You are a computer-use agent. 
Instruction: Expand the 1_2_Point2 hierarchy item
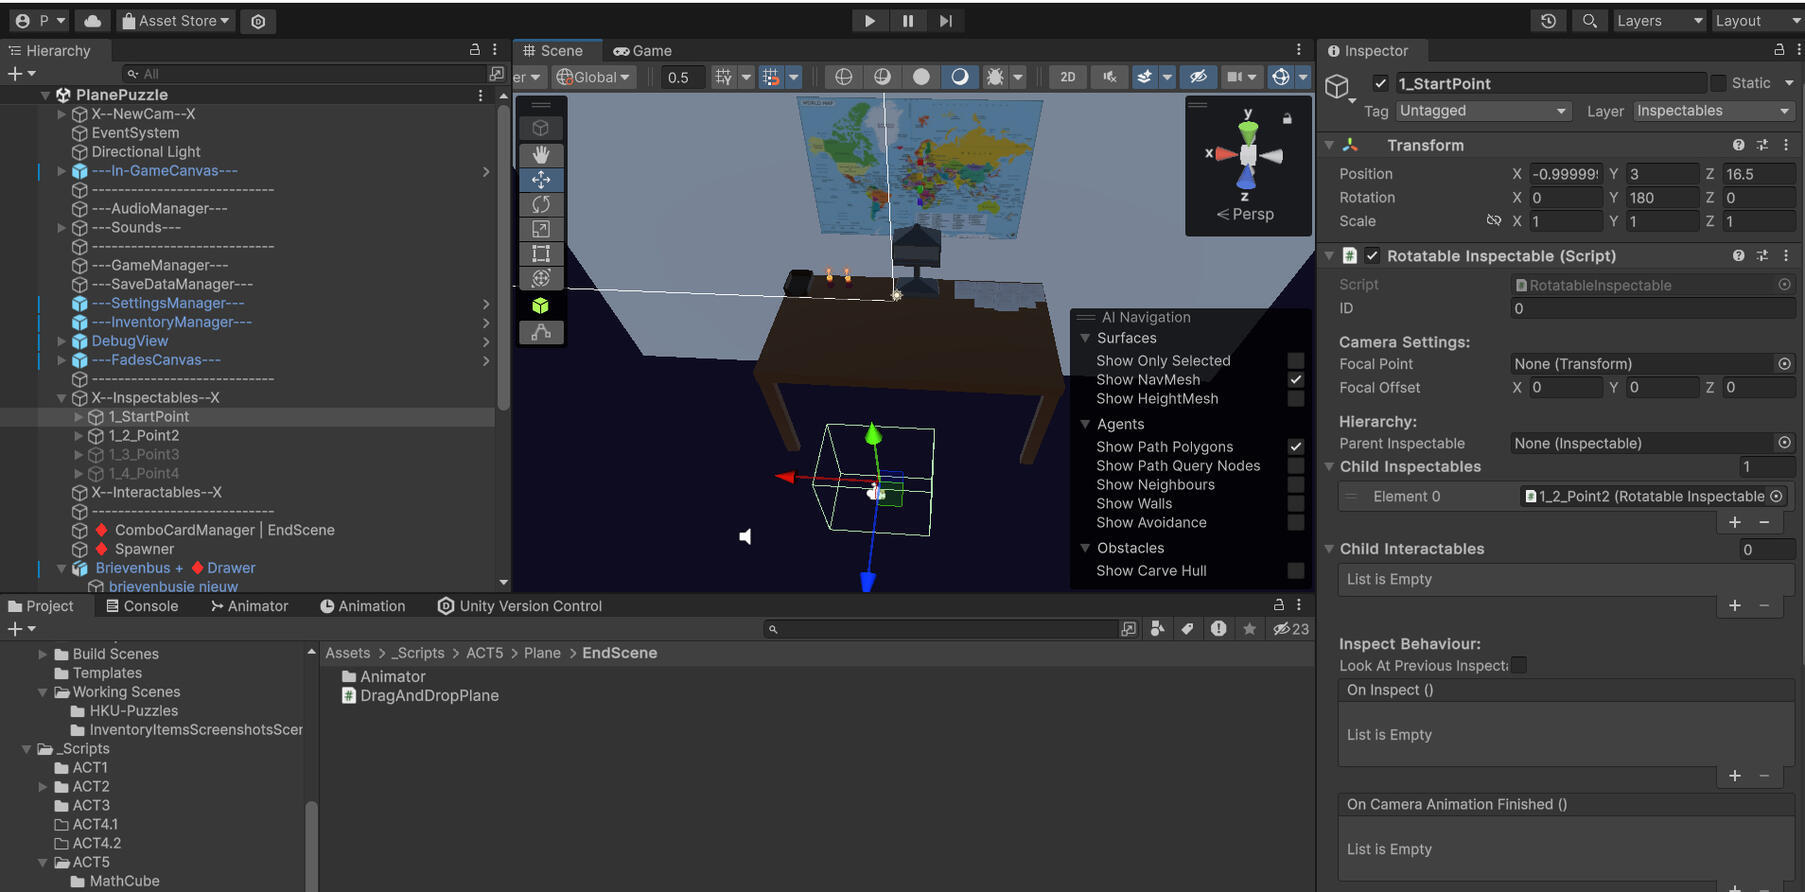click(x=79, y=436)
